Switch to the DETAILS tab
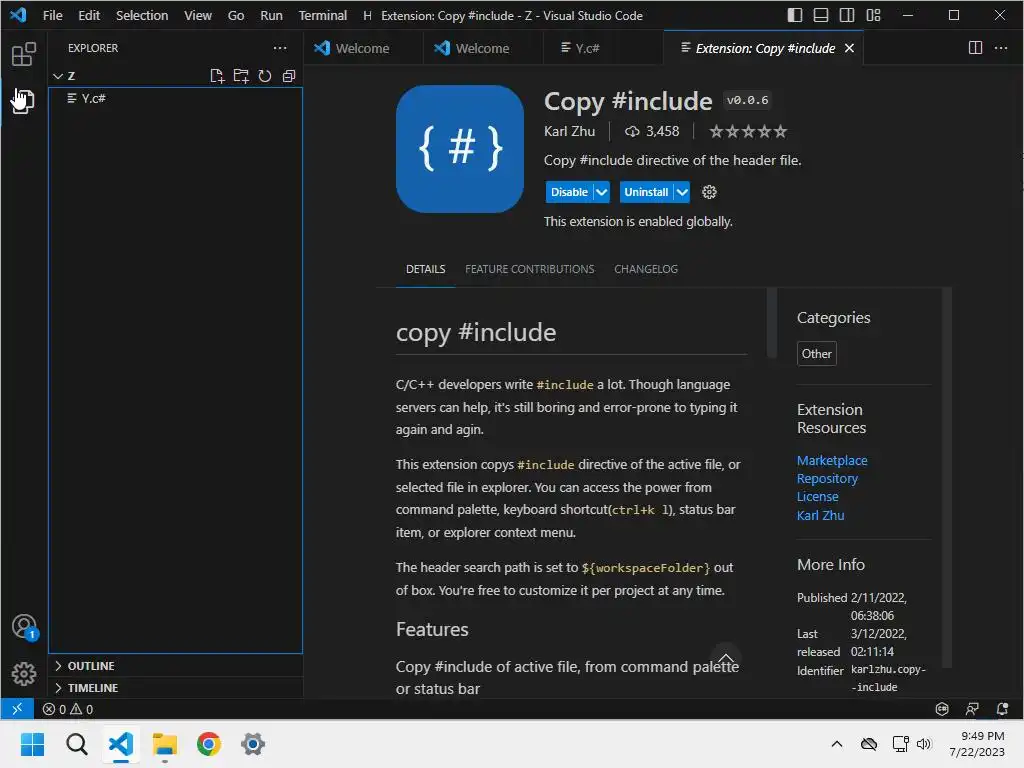 (425, 269)
